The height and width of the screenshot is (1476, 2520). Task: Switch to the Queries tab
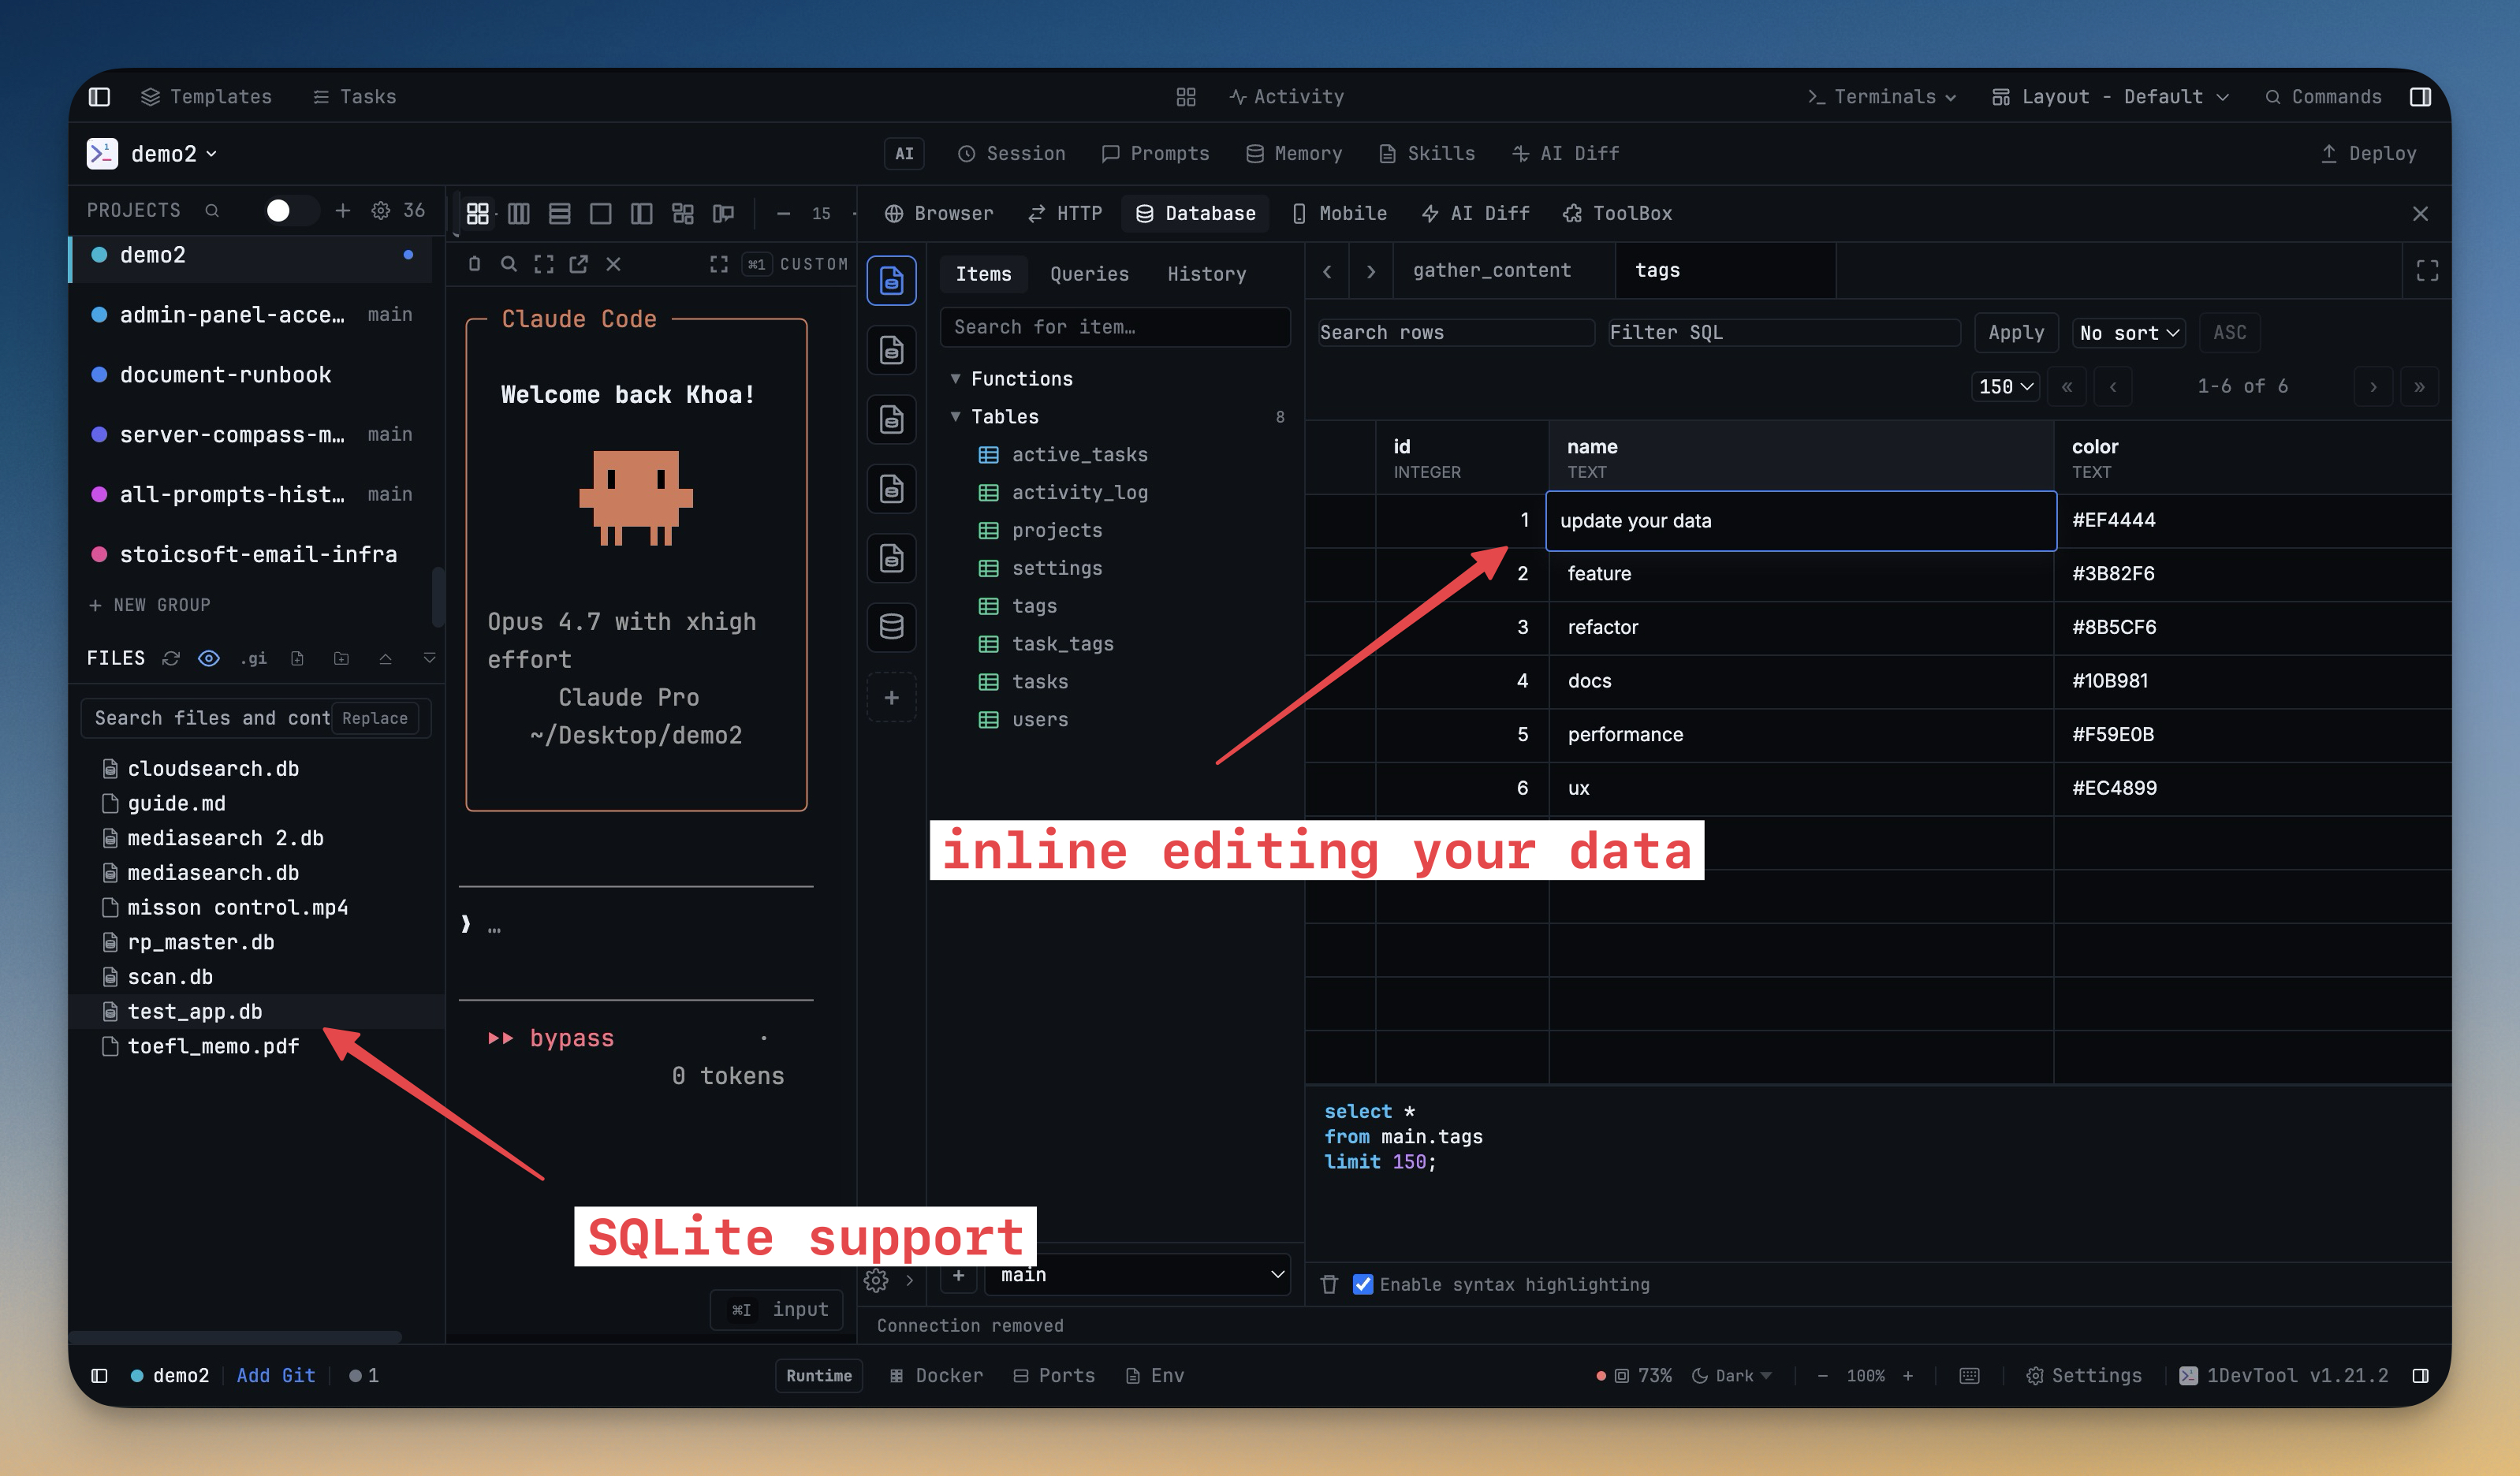tap(1089, 274)
